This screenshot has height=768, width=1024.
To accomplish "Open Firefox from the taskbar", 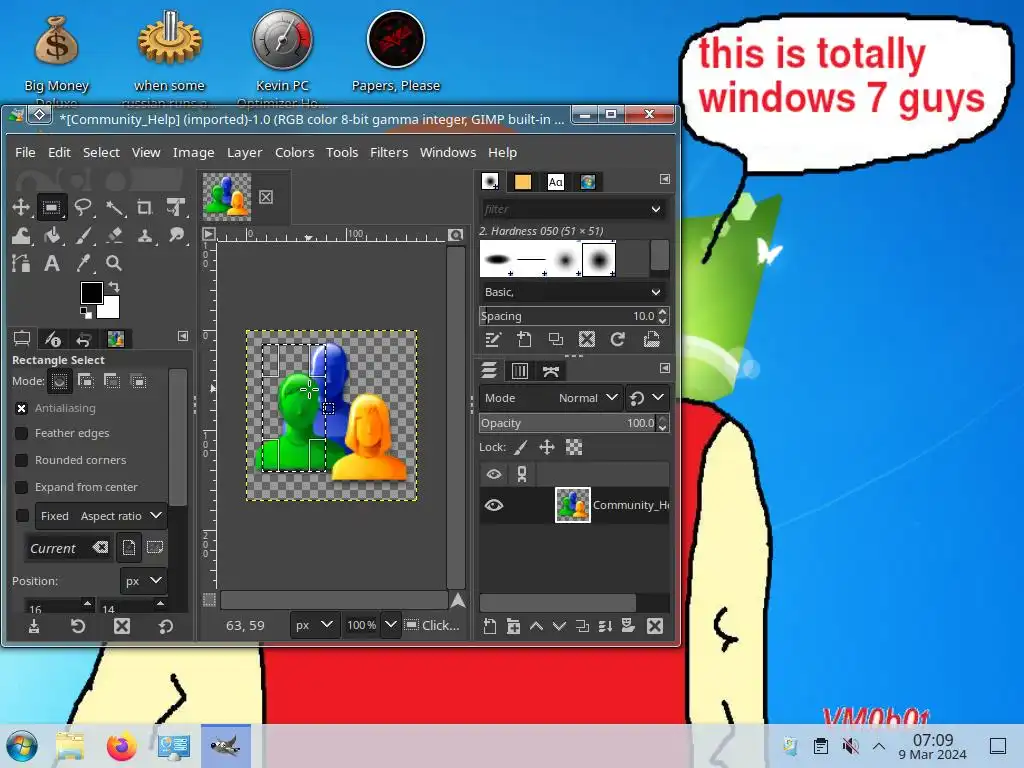I will [x=122, y=746].
